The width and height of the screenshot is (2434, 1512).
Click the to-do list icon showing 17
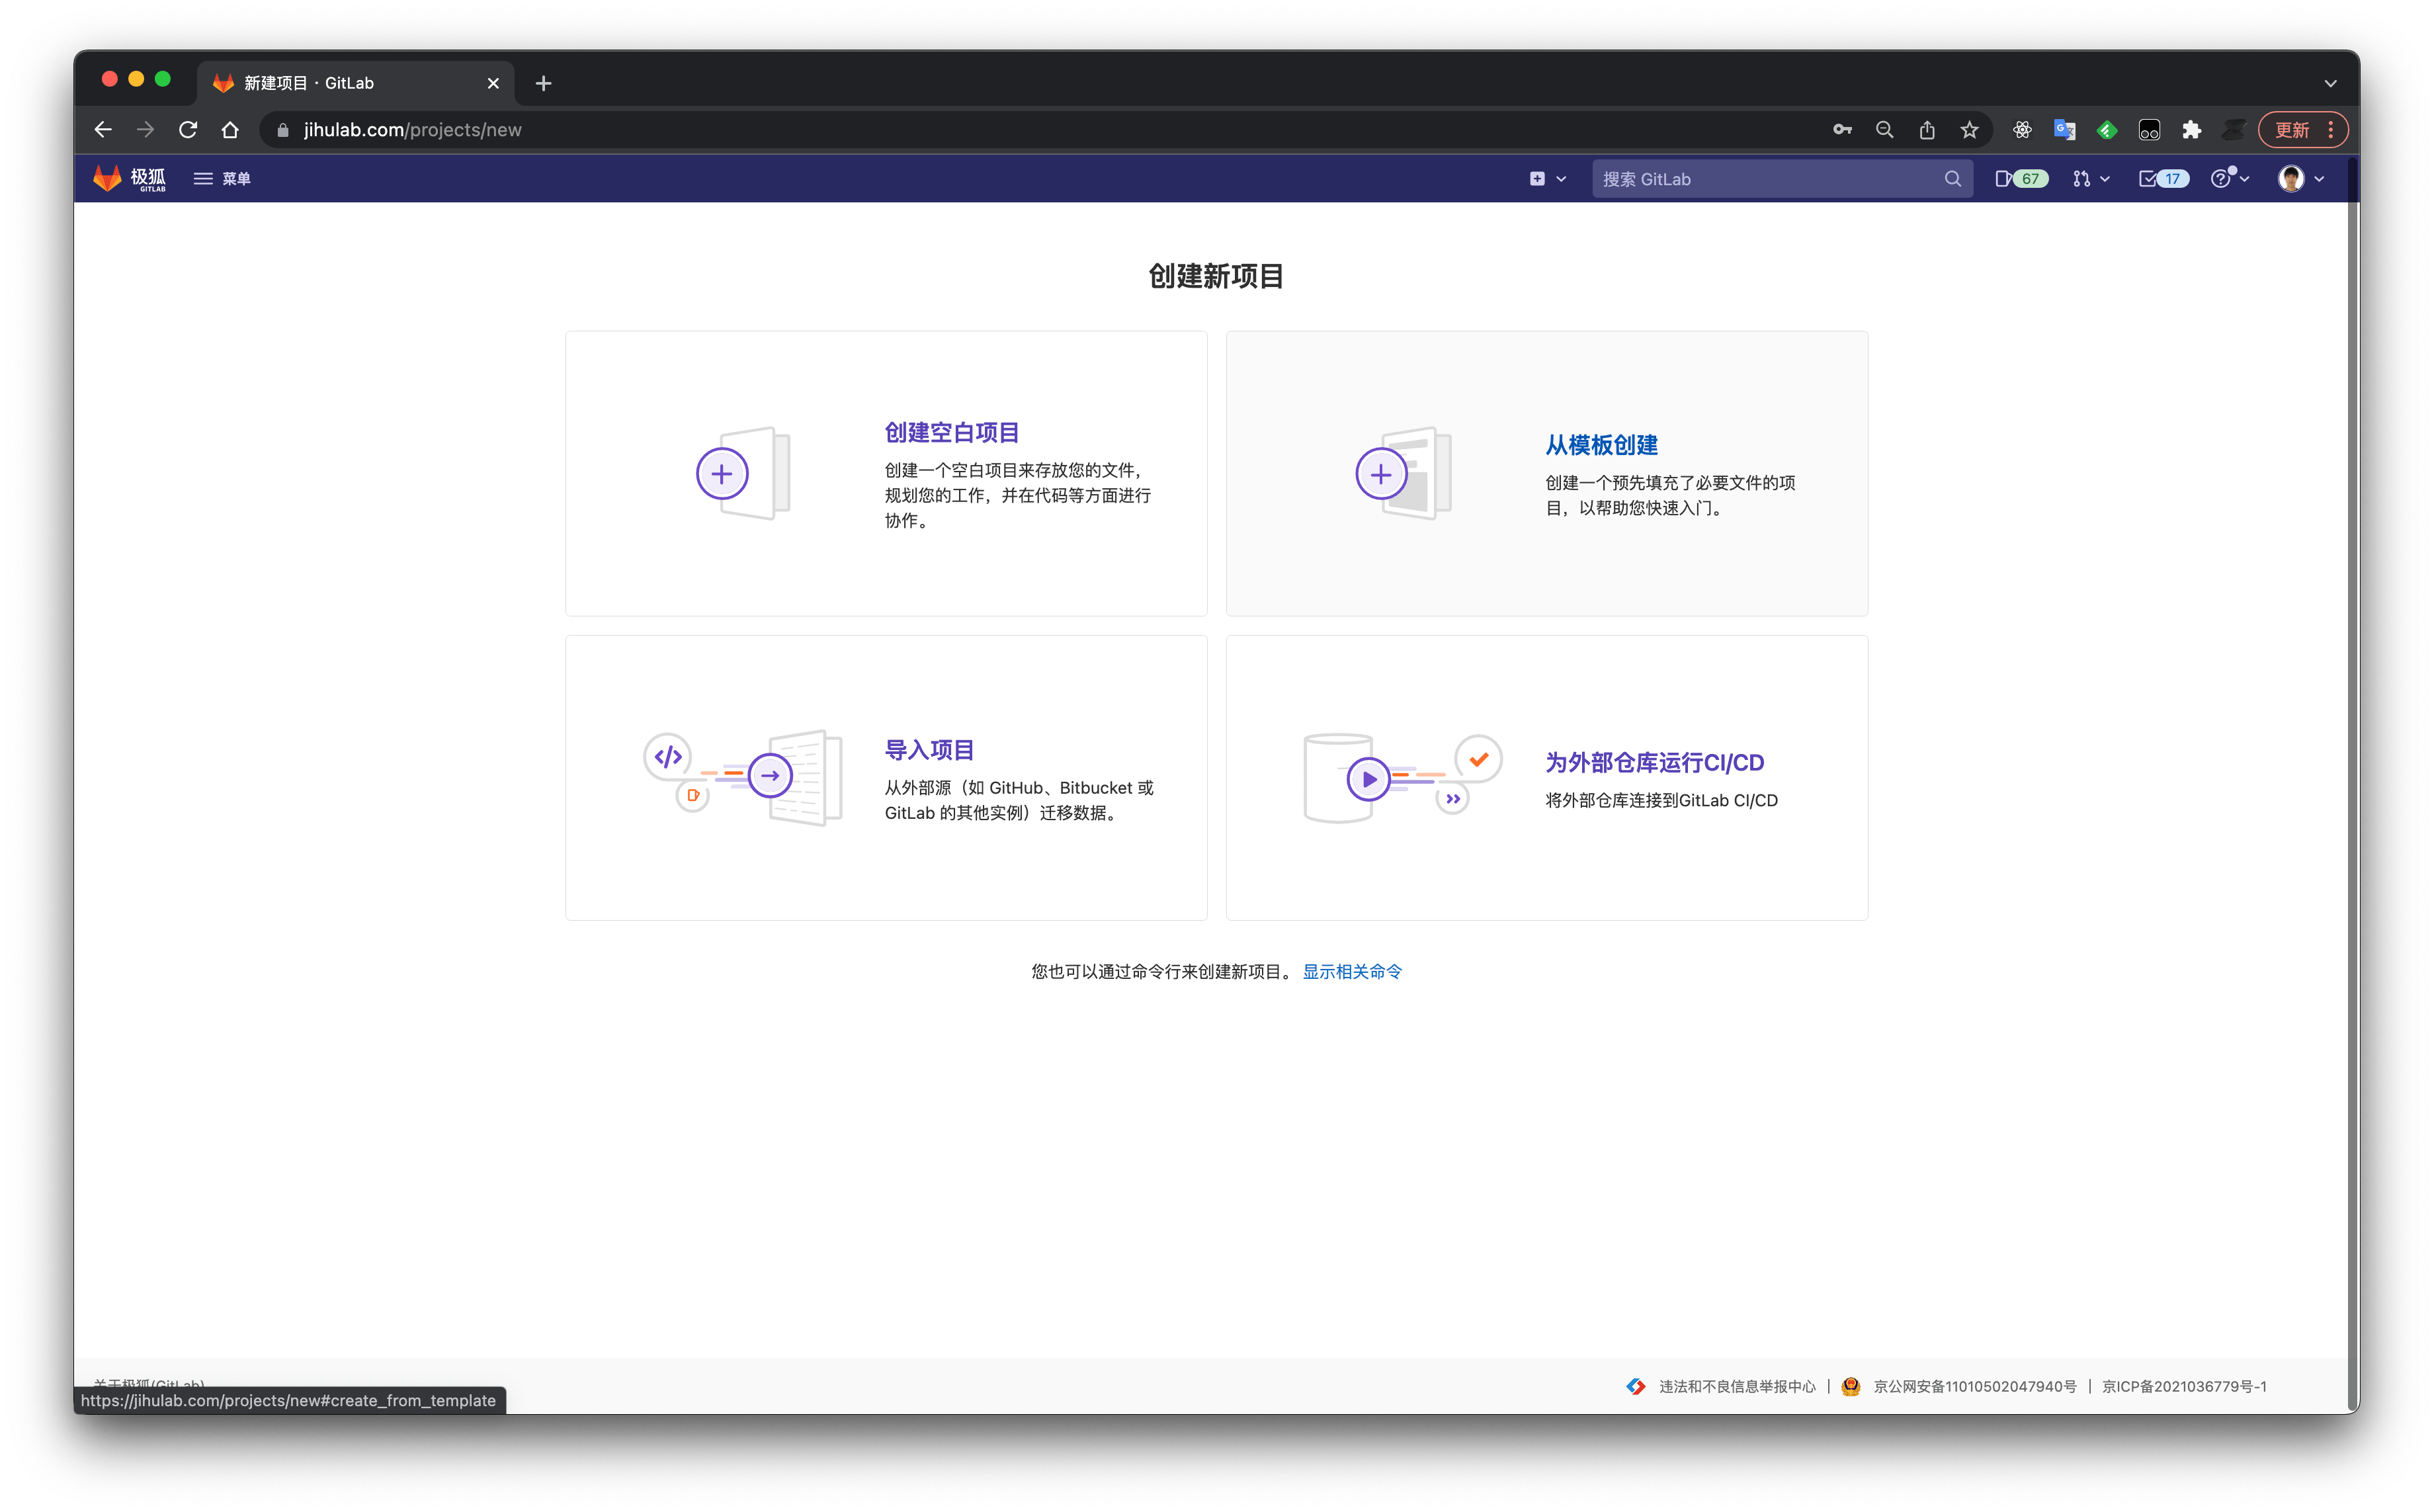(x=2162, y=178)
